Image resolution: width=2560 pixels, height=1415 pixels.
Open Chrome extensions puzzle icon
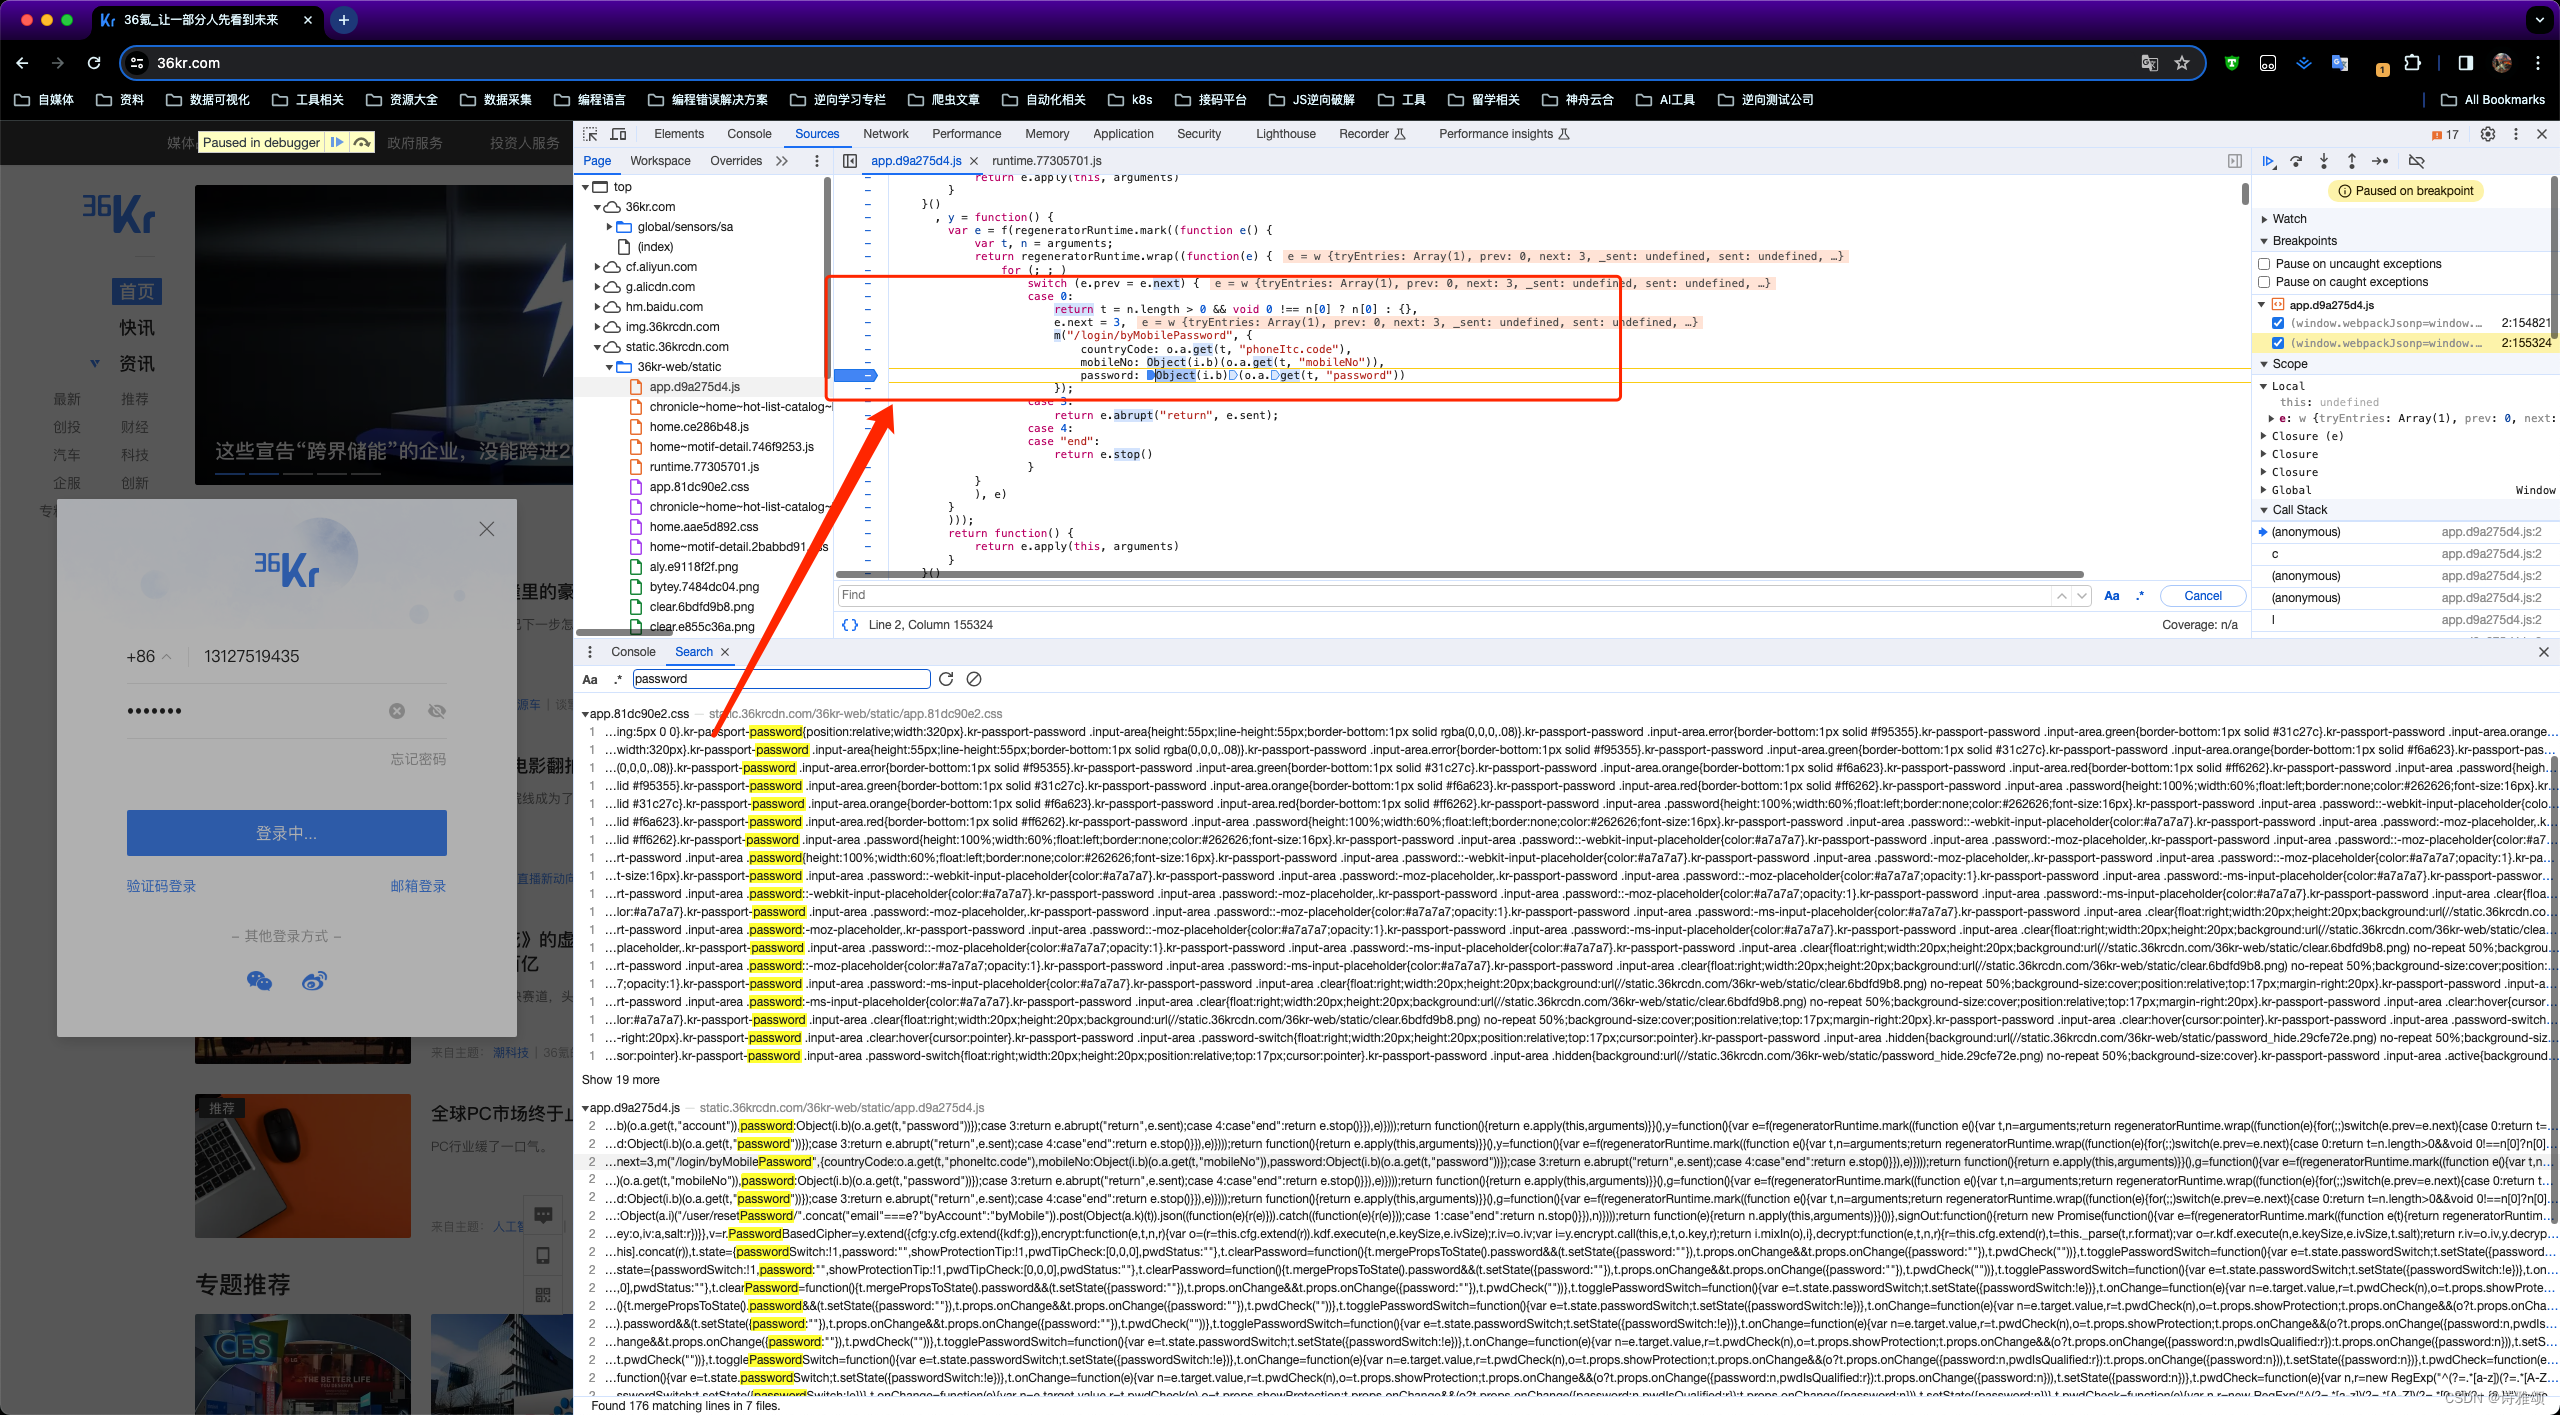point(2412,63)
